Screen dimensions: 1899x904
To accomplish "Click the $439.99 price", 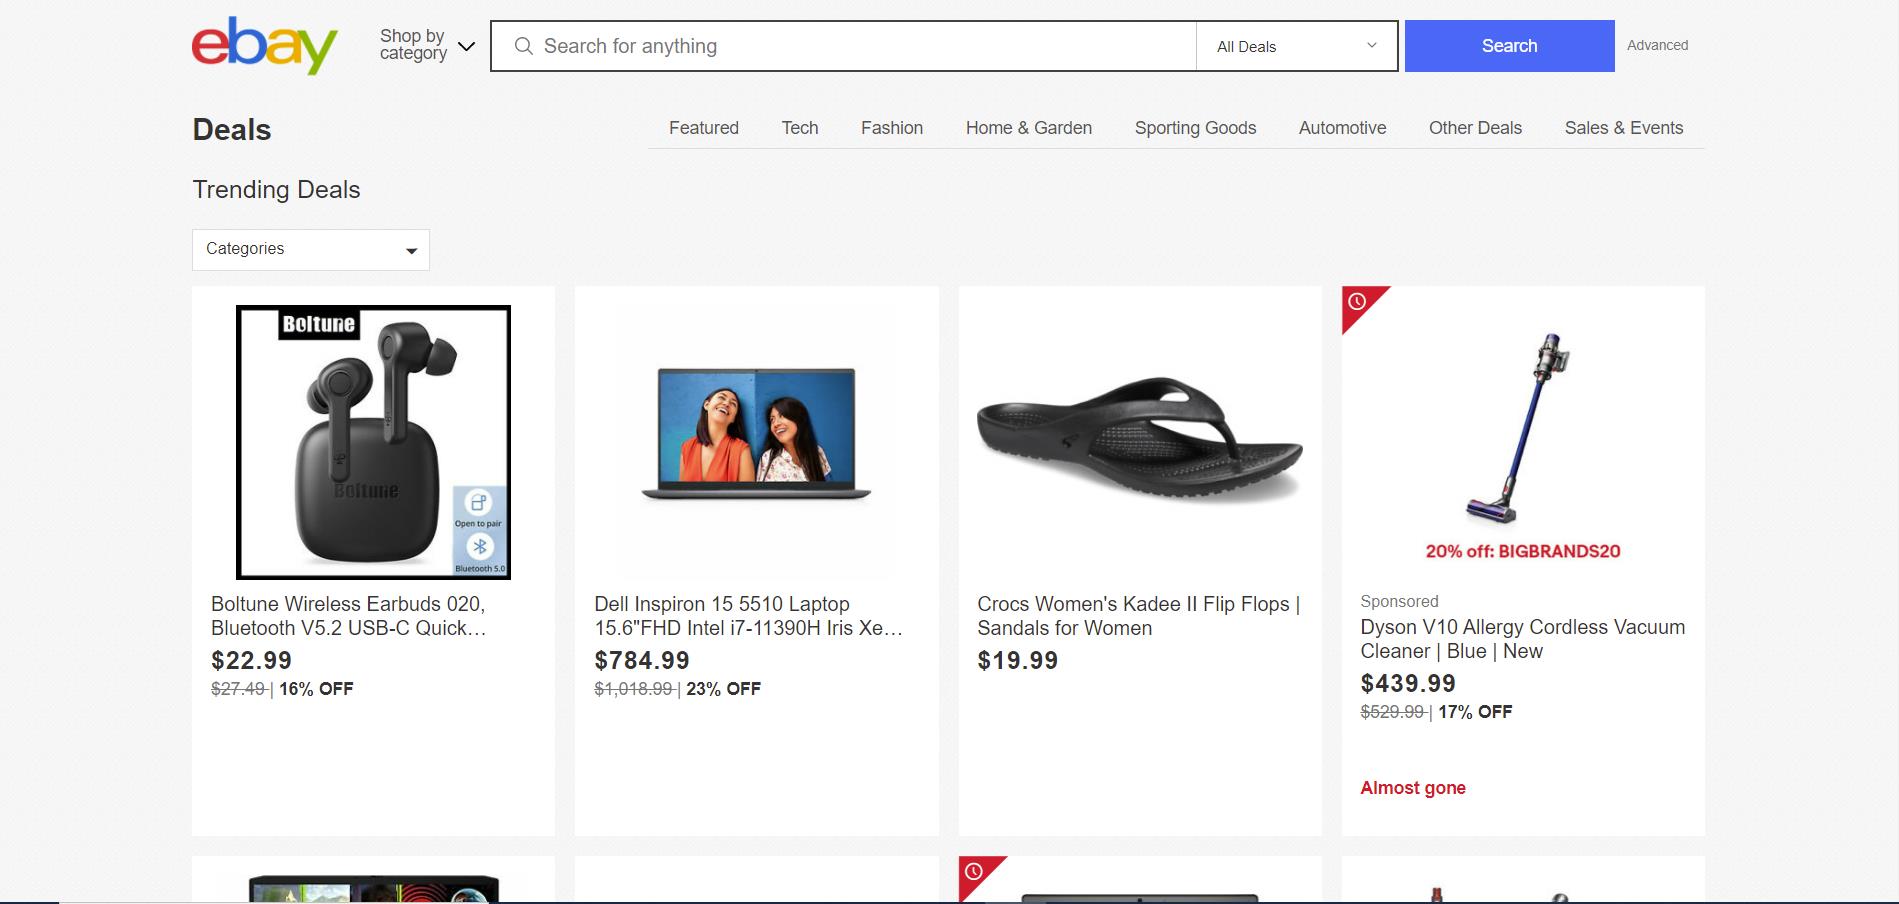I will pos(1408,683).
